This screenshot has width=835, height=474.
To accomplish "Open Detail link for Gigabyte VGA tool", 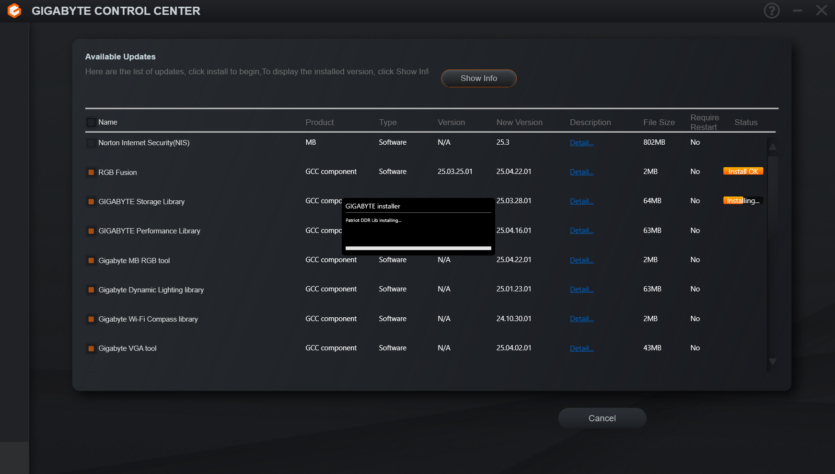I will tap(581, 348).
